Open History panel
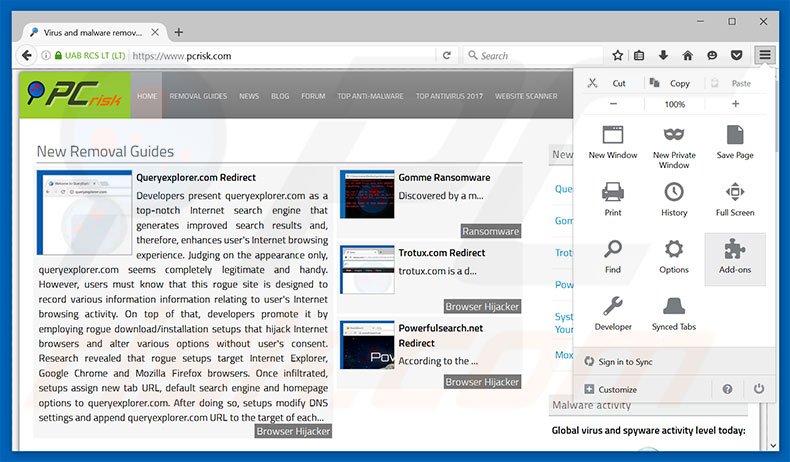This screenshot has height=462, width=790. pyautogui.click(x=674, y=200)
